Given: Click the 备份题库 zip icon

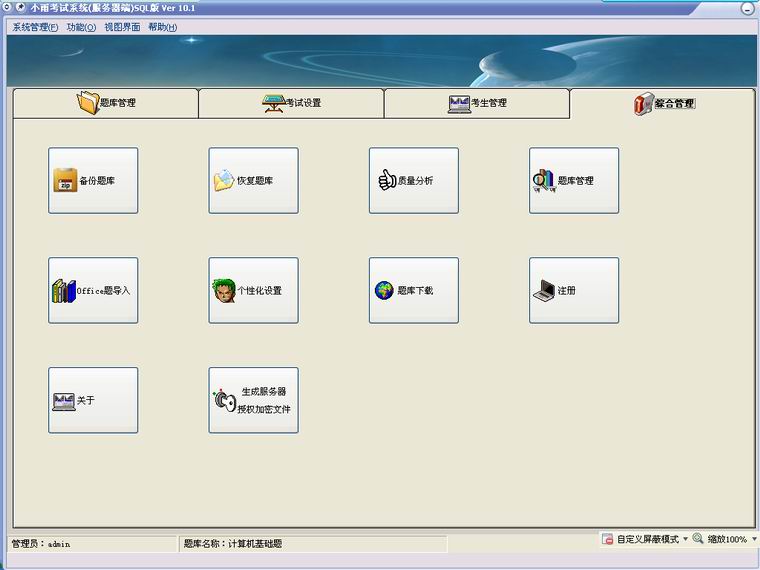Looking at the screenshot, I should (65, 180).
